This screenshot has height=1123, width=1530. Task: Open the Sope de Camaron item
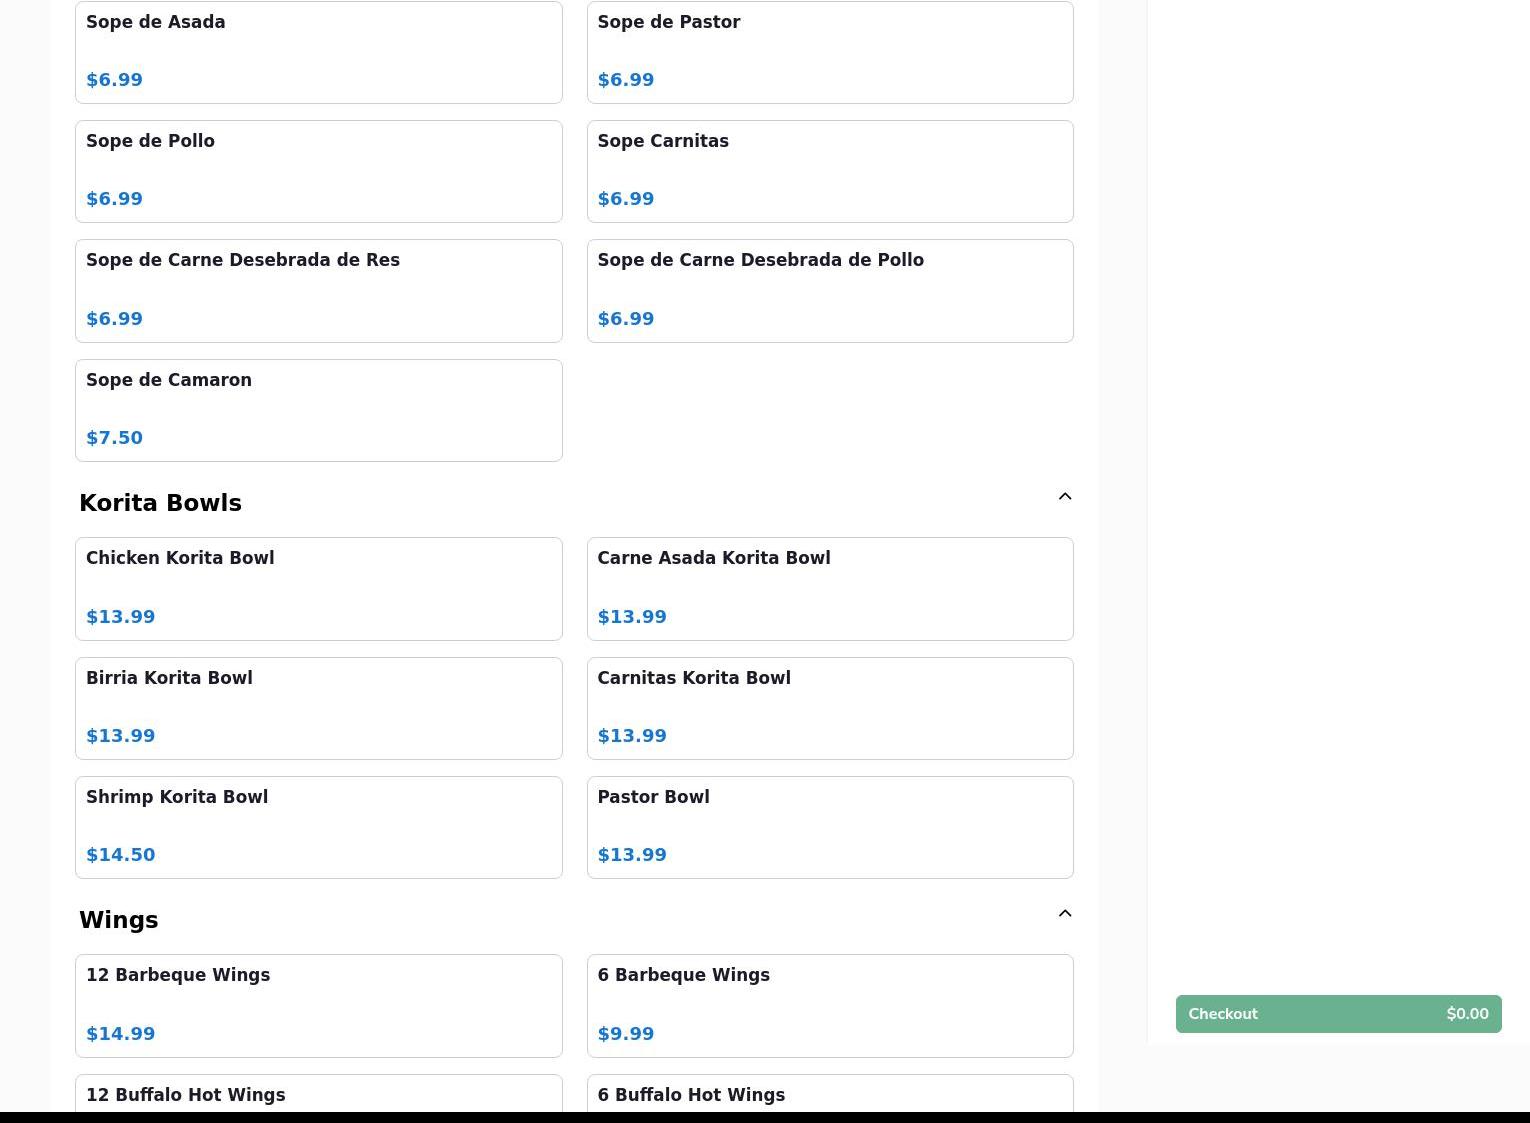[319, 410]
